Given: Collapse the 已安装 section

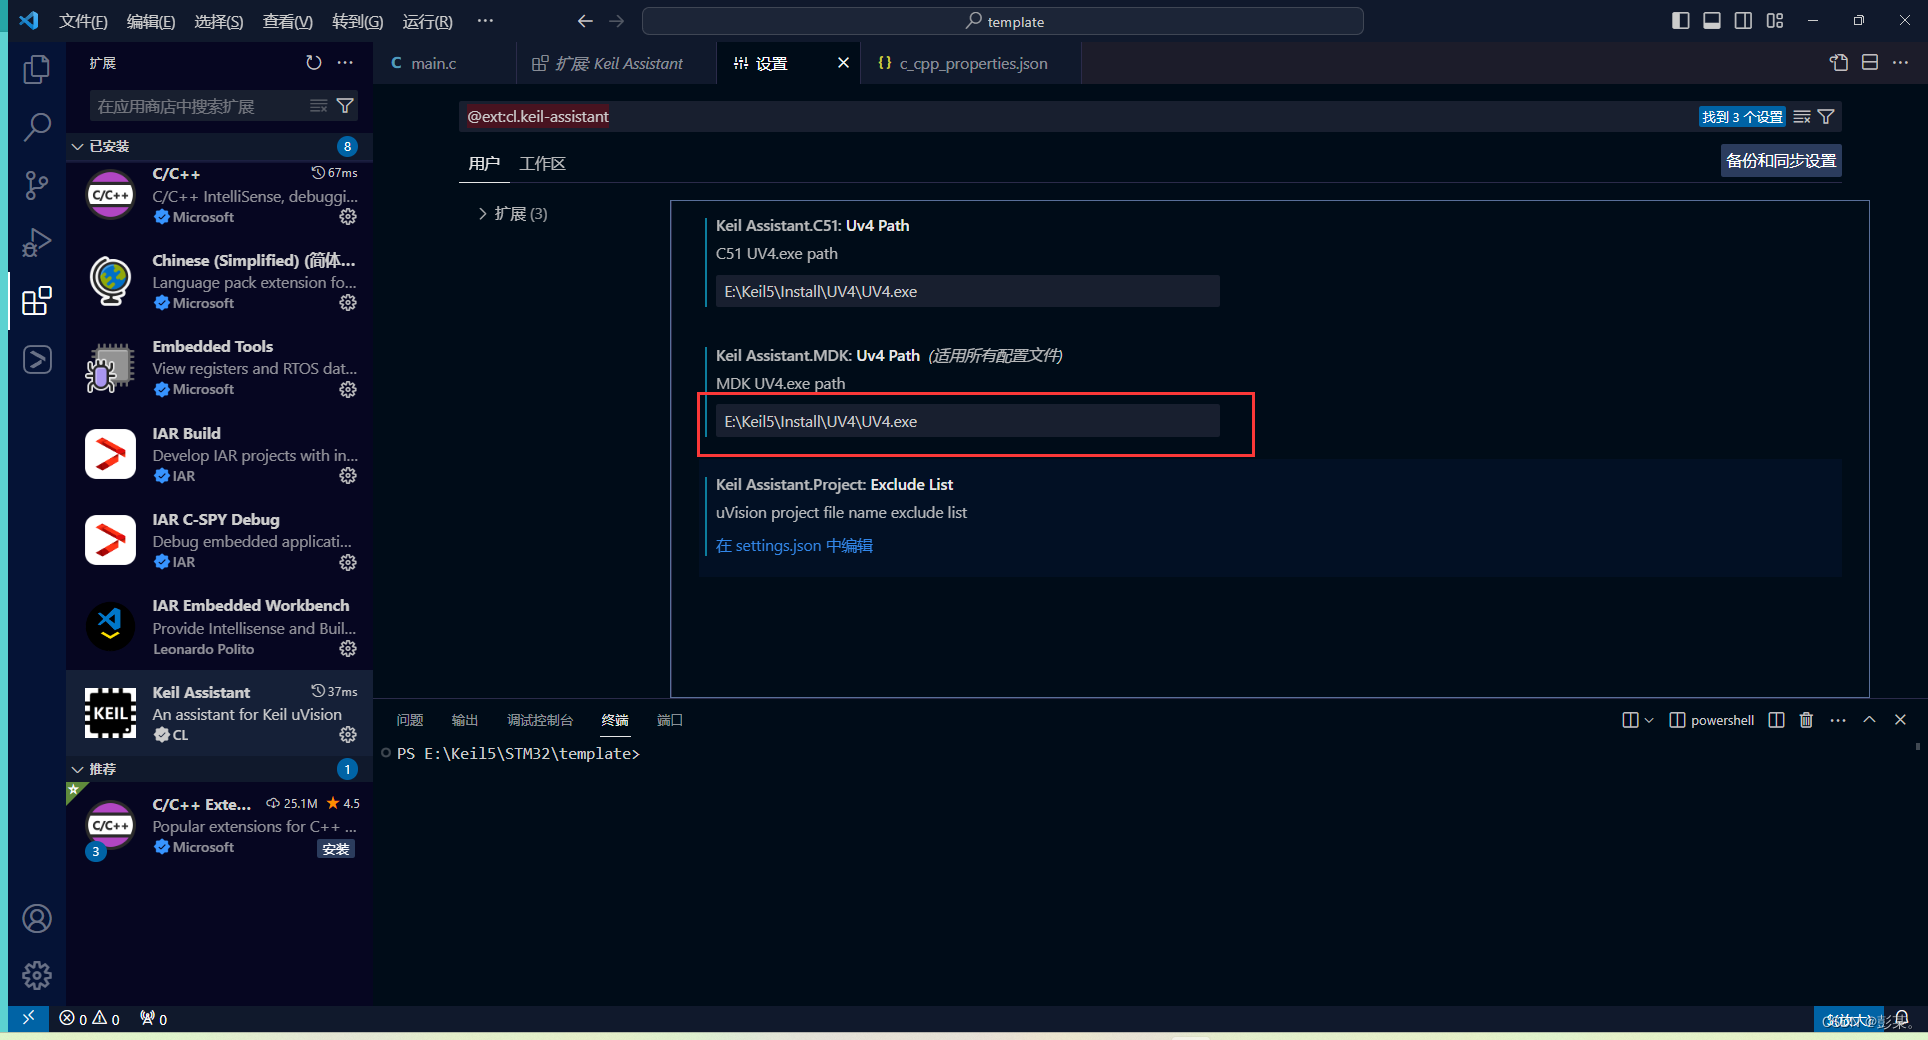Looking at the screenshot, I should [77, 146].
